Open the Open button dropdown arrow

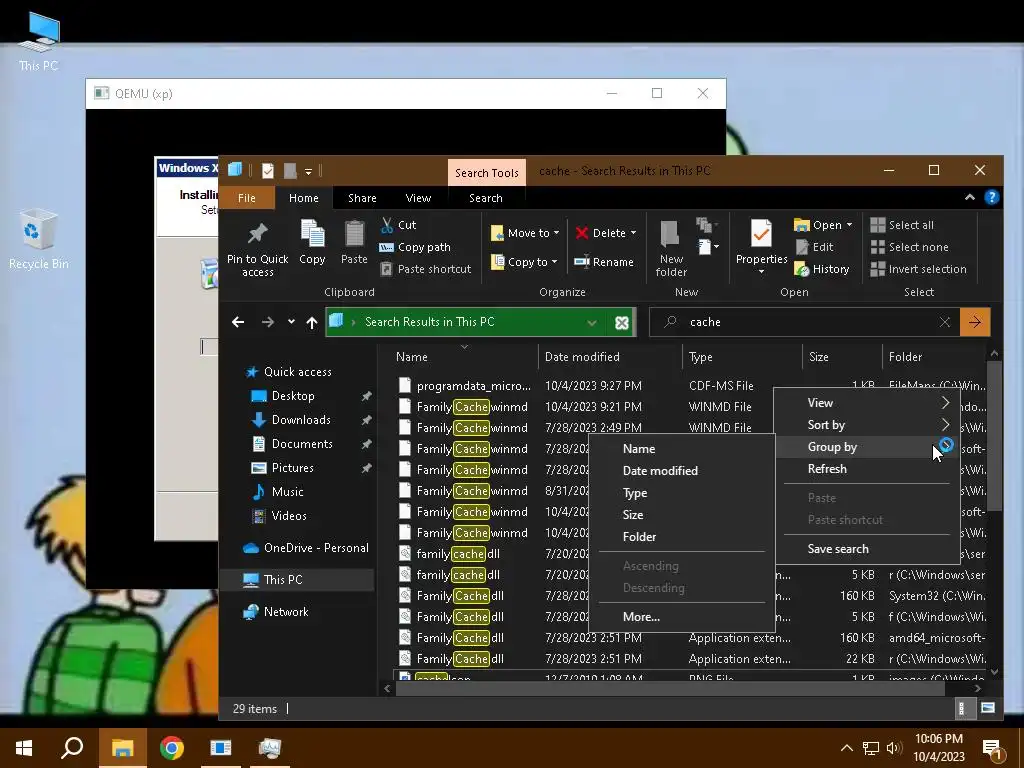click(x=849, y=225)
